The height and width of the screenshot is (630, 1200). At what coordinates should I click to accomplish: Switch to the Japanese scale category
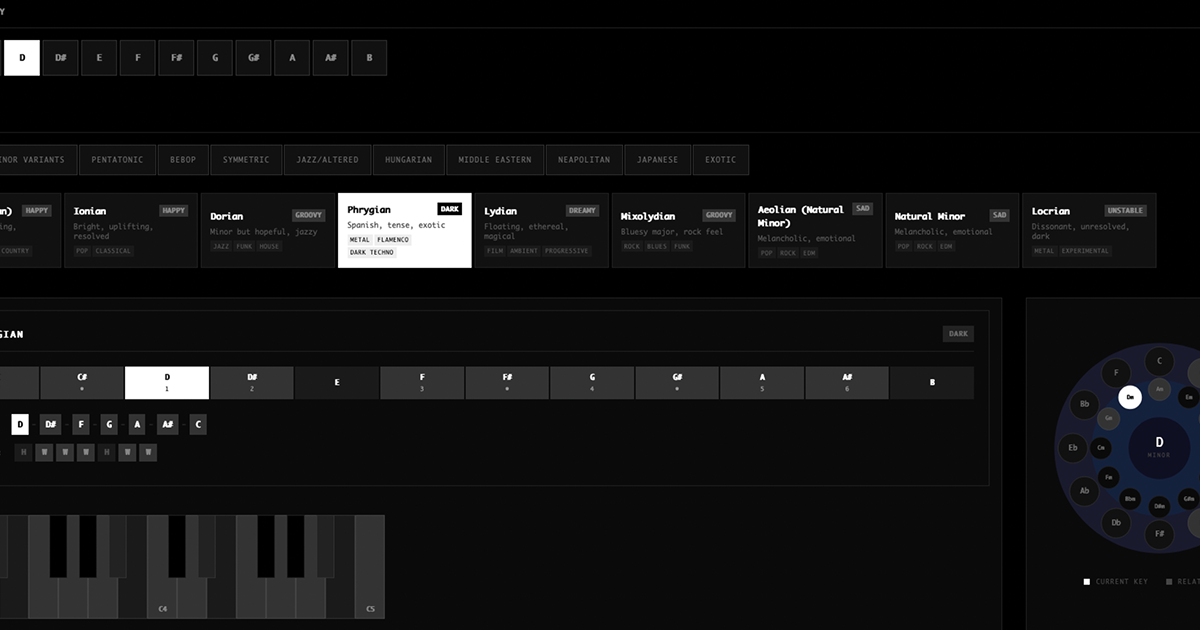(x=657, y=160)
